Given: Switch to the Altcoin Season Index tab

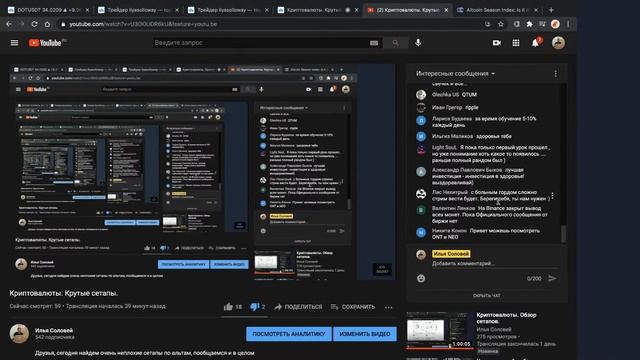Looking at the screenshot, I should point(497,10).
